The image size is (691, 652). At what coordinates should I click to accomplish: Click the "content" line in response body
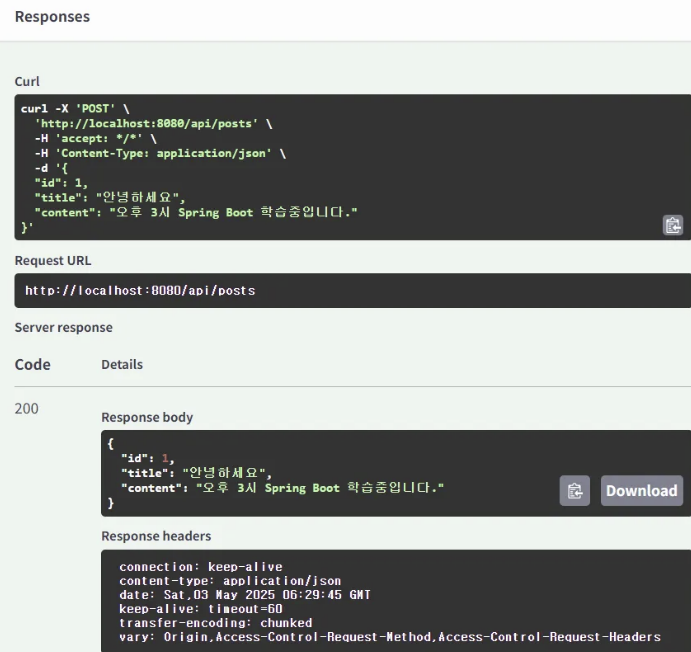282,488
